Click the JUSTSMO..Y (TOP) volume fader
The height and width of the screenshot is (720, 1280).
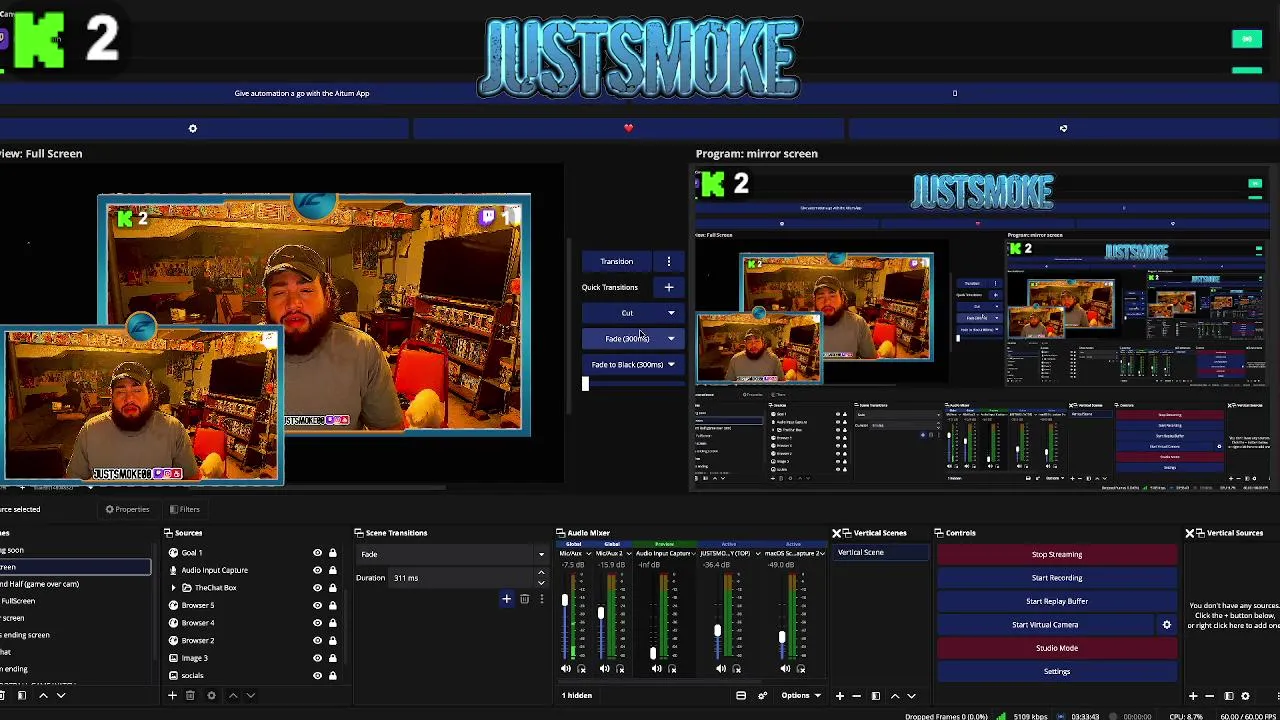point(717,631)
